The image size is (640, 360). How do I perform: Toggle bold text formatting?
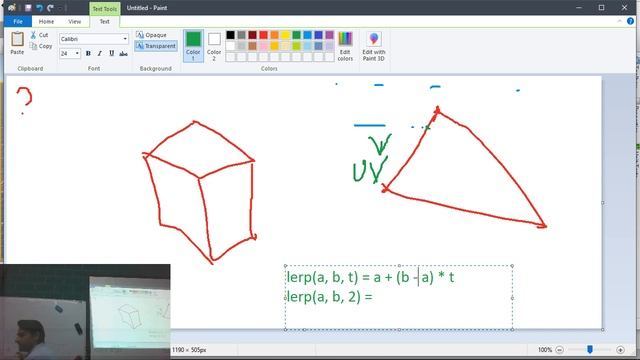click(88, 53)
